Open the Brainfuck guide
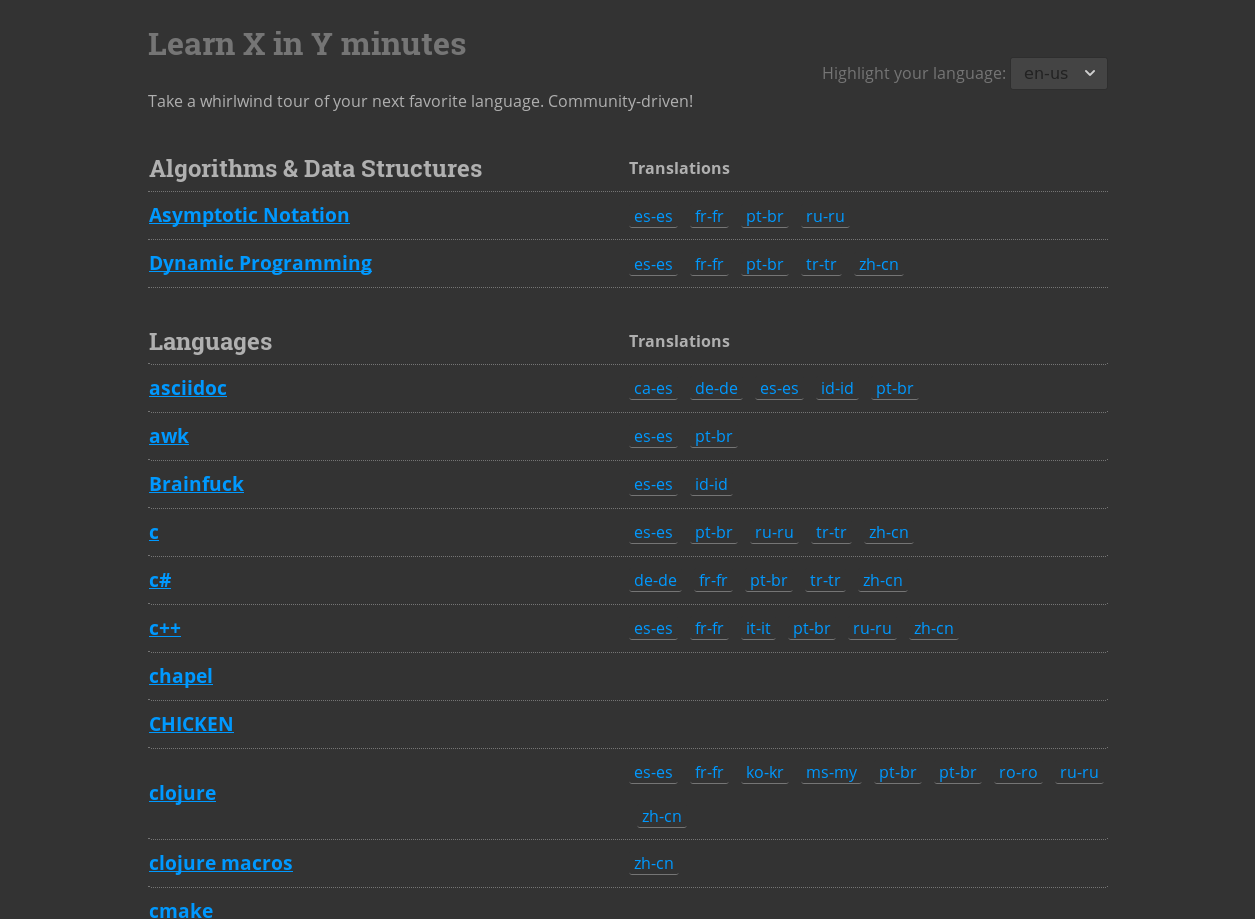The height and width of the screenshot is (919, 1255). point(196,484)
